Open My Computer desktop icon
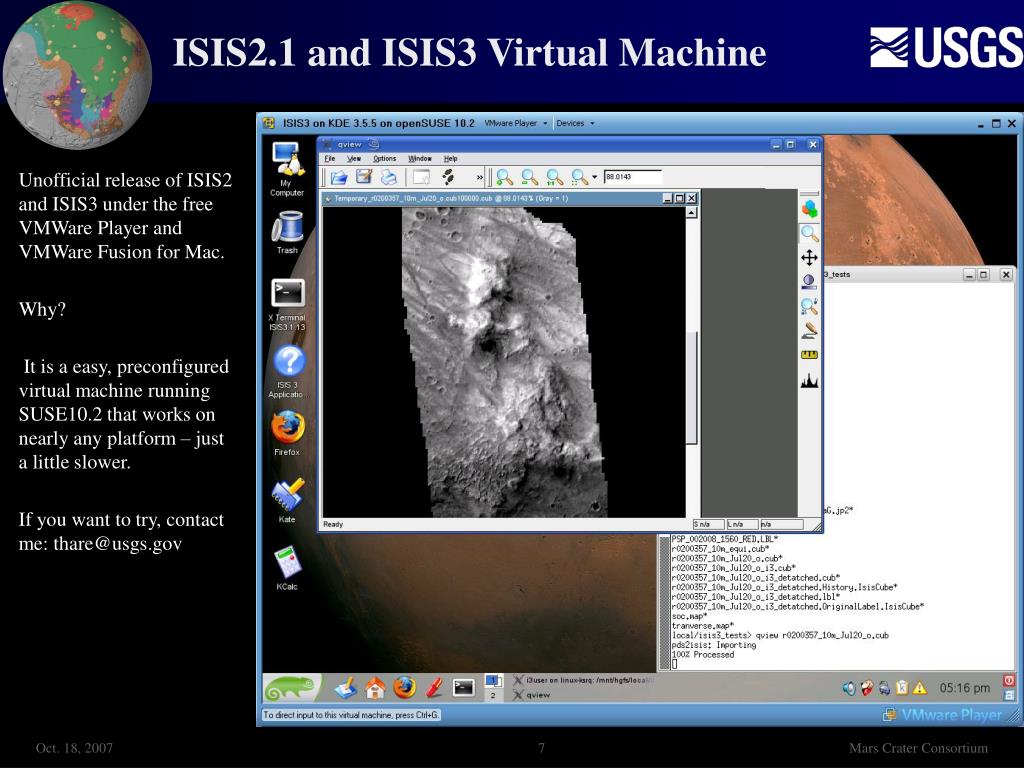 tap(287, 168)
